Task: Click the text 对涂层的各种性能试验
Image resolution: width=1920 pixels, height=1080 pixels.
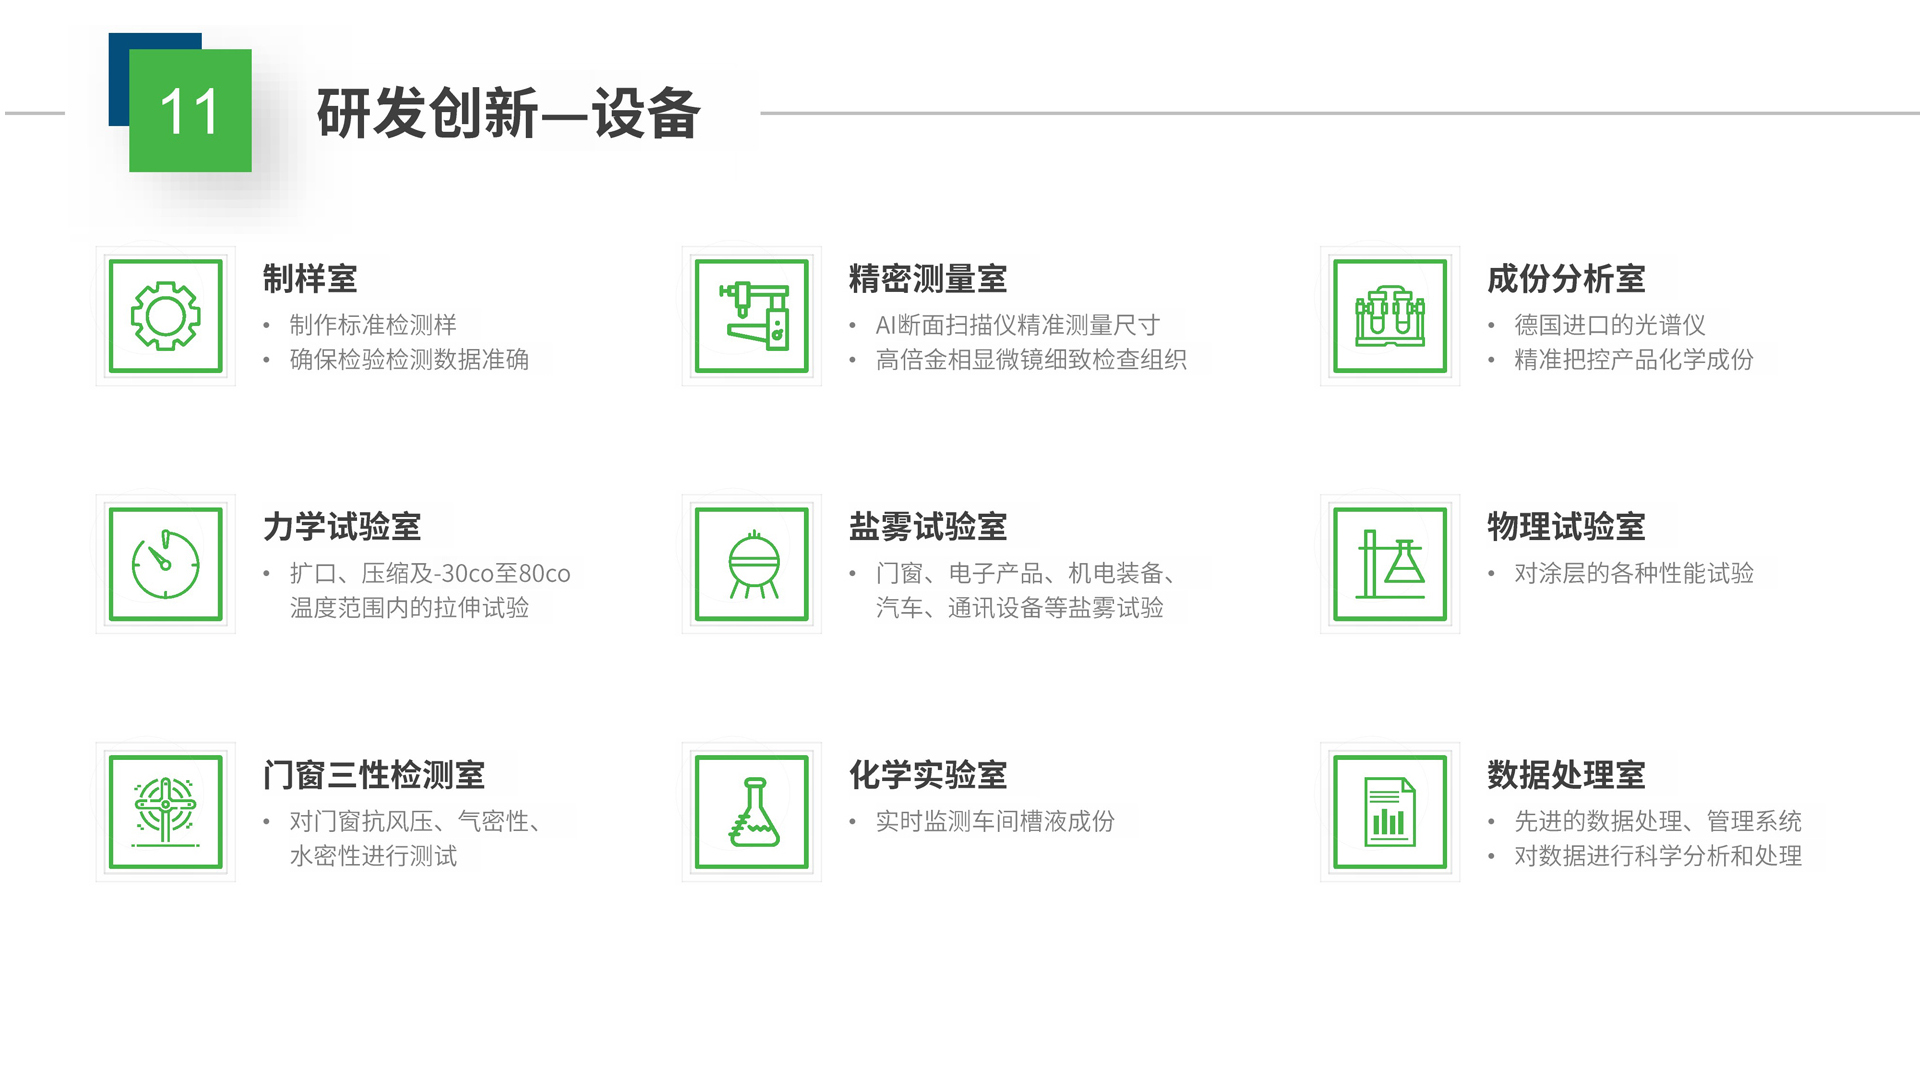Action: (1633, 573)
